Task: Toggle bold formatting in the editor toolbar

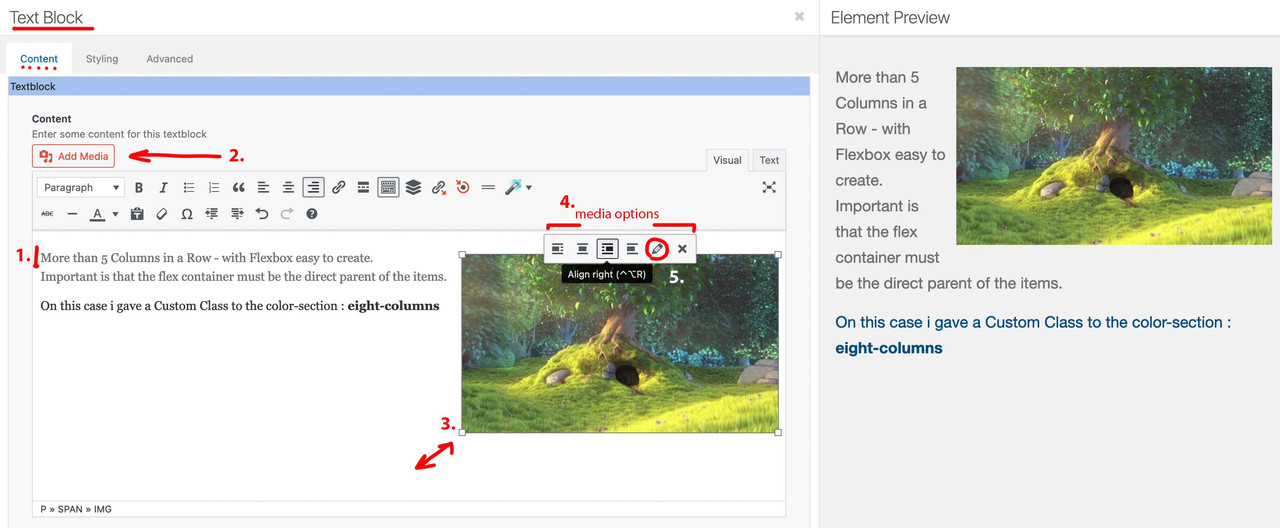Action: [139, 187]
